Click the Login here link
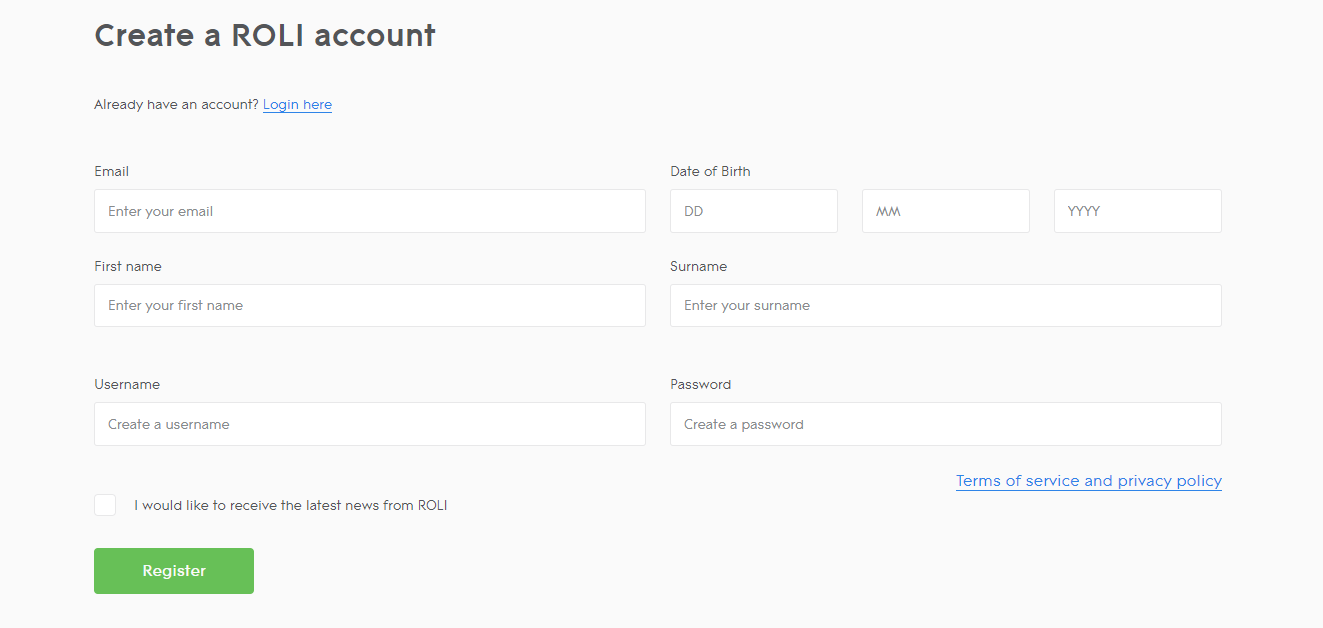This screenshot has width=1323, height=628. [x=297, y=105]
